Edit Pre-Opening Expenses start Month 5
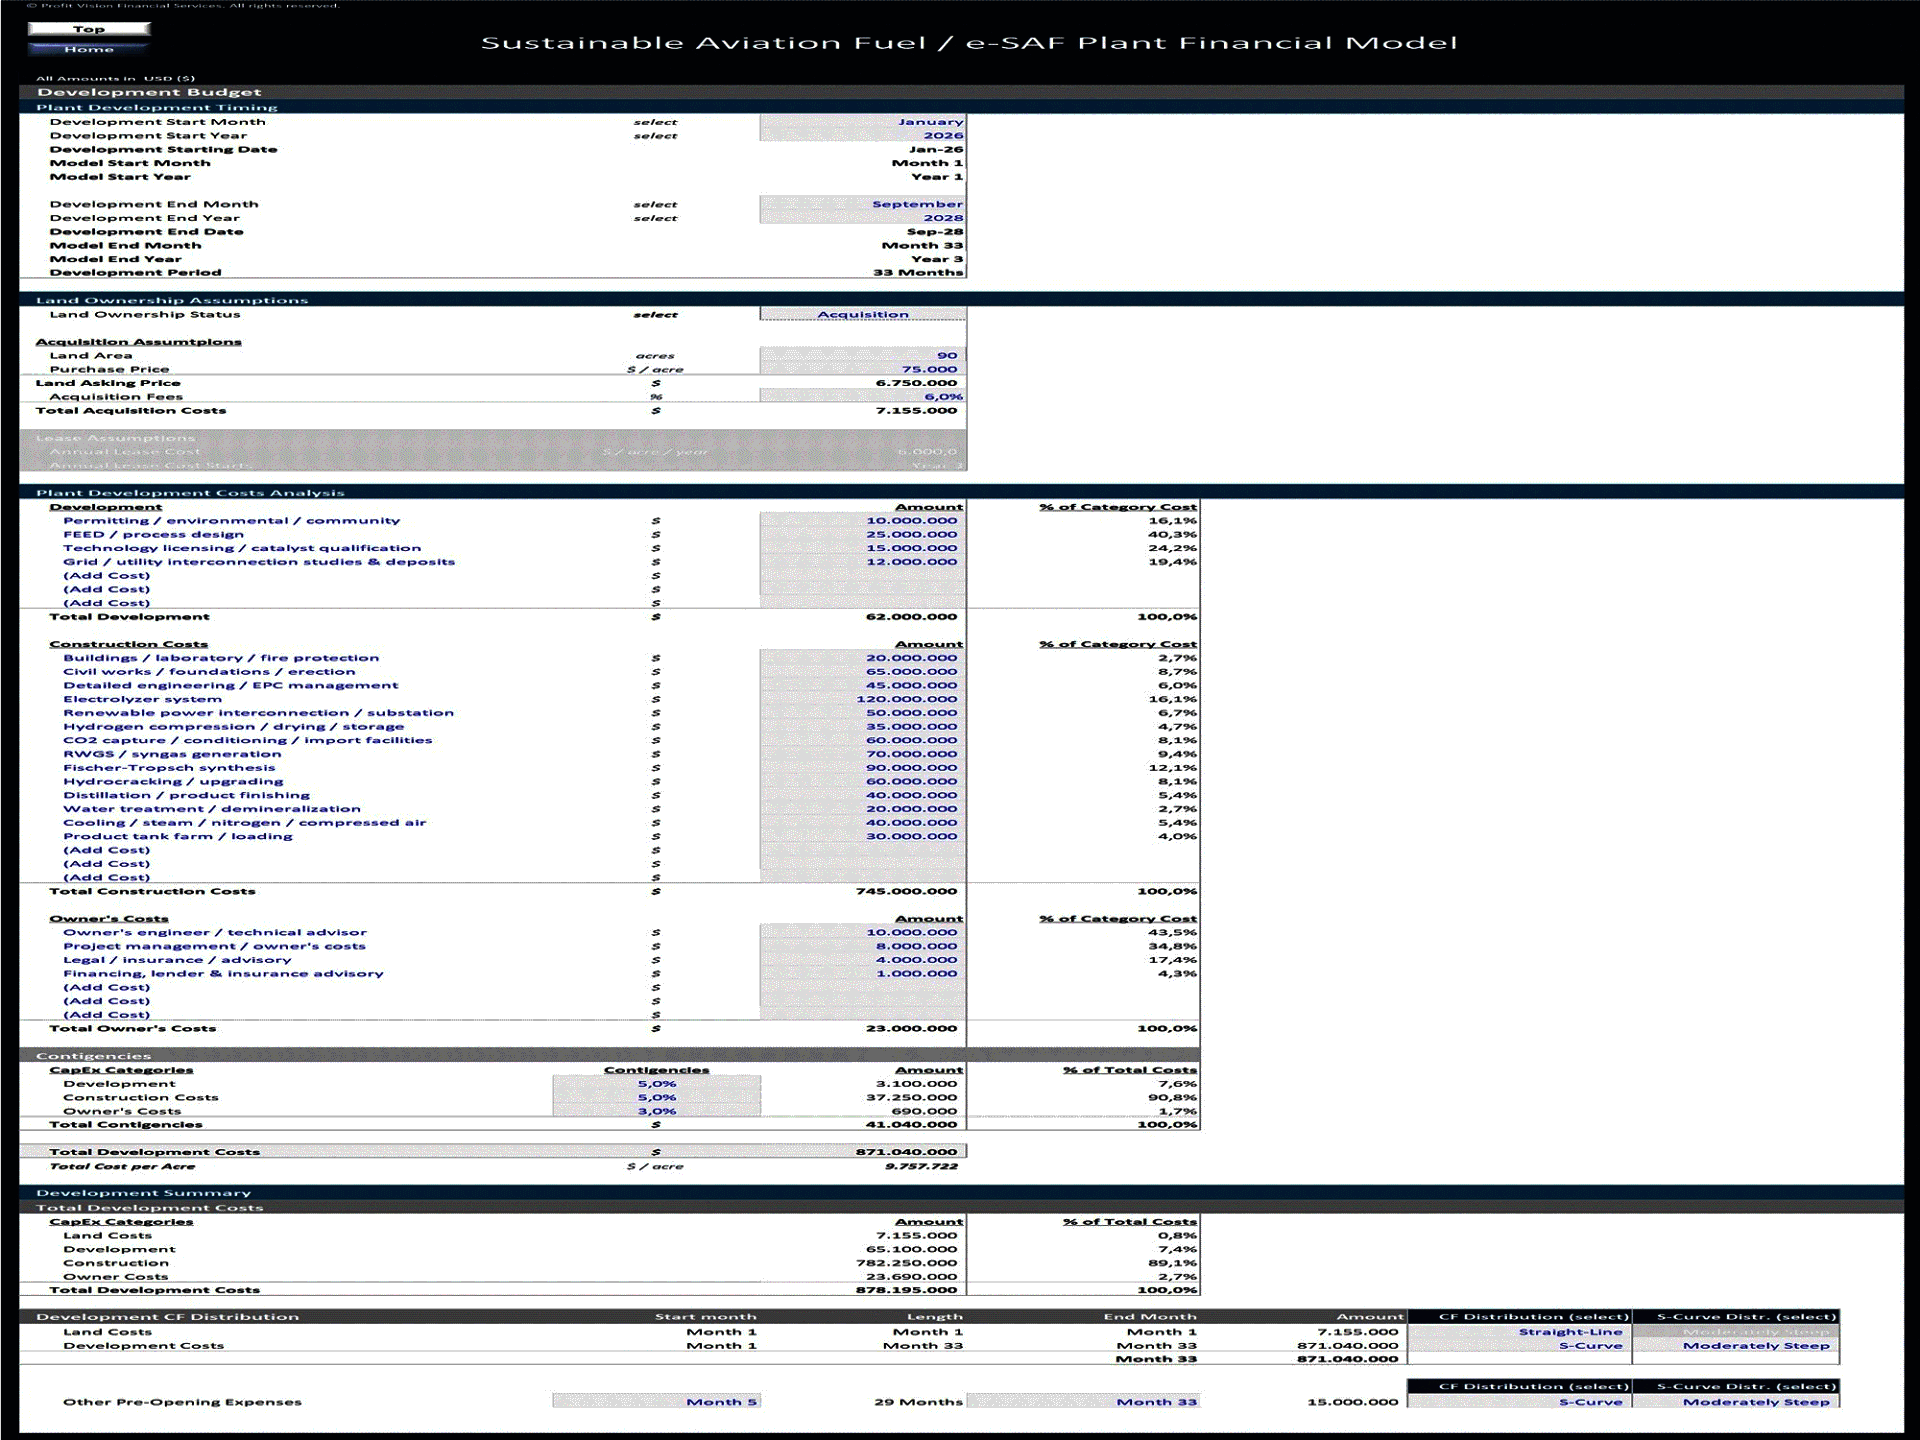The width and height of the screenshot is (1920, 1440). coord(656,1402)
